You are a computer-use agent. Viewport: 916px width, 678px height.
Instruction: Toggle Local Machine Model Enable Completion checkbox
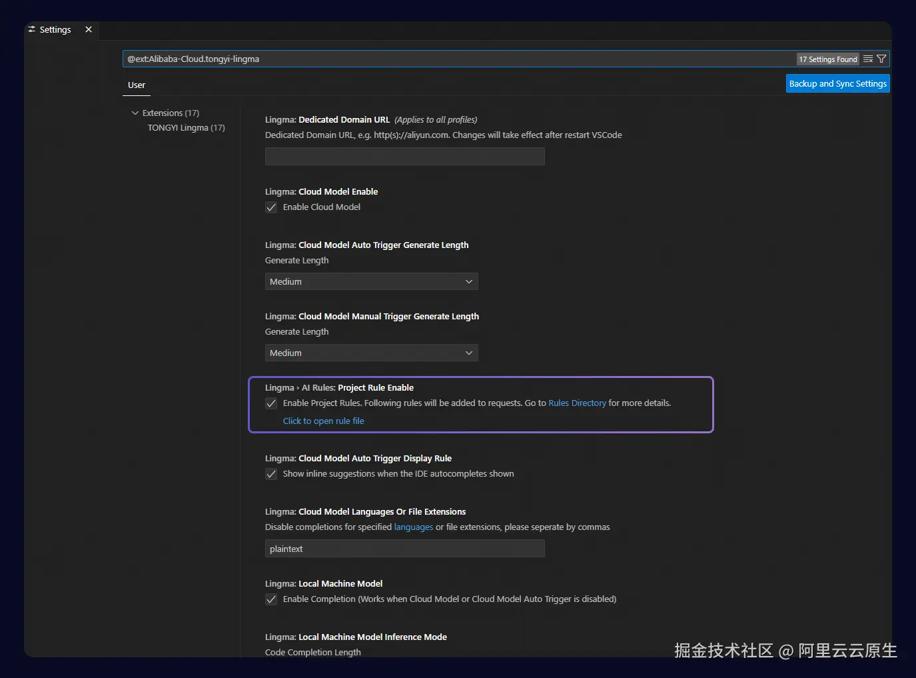click(x=271, y=599)
